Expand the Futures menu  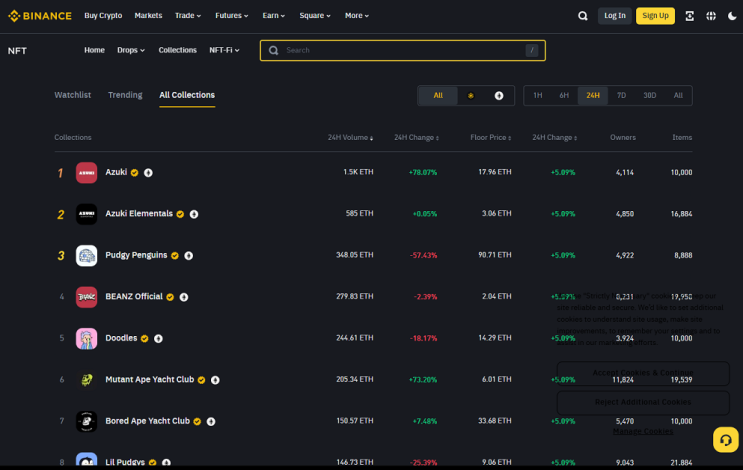pyautogui.click(x=232, y=16)
